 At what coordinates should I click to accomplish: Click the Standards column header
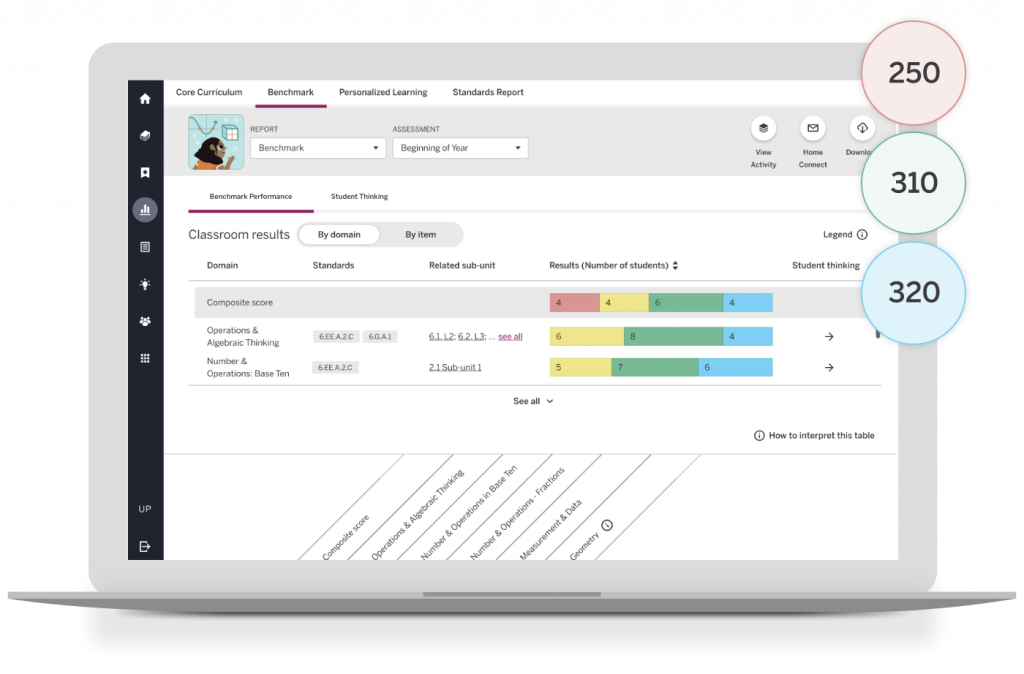point(333,265)
